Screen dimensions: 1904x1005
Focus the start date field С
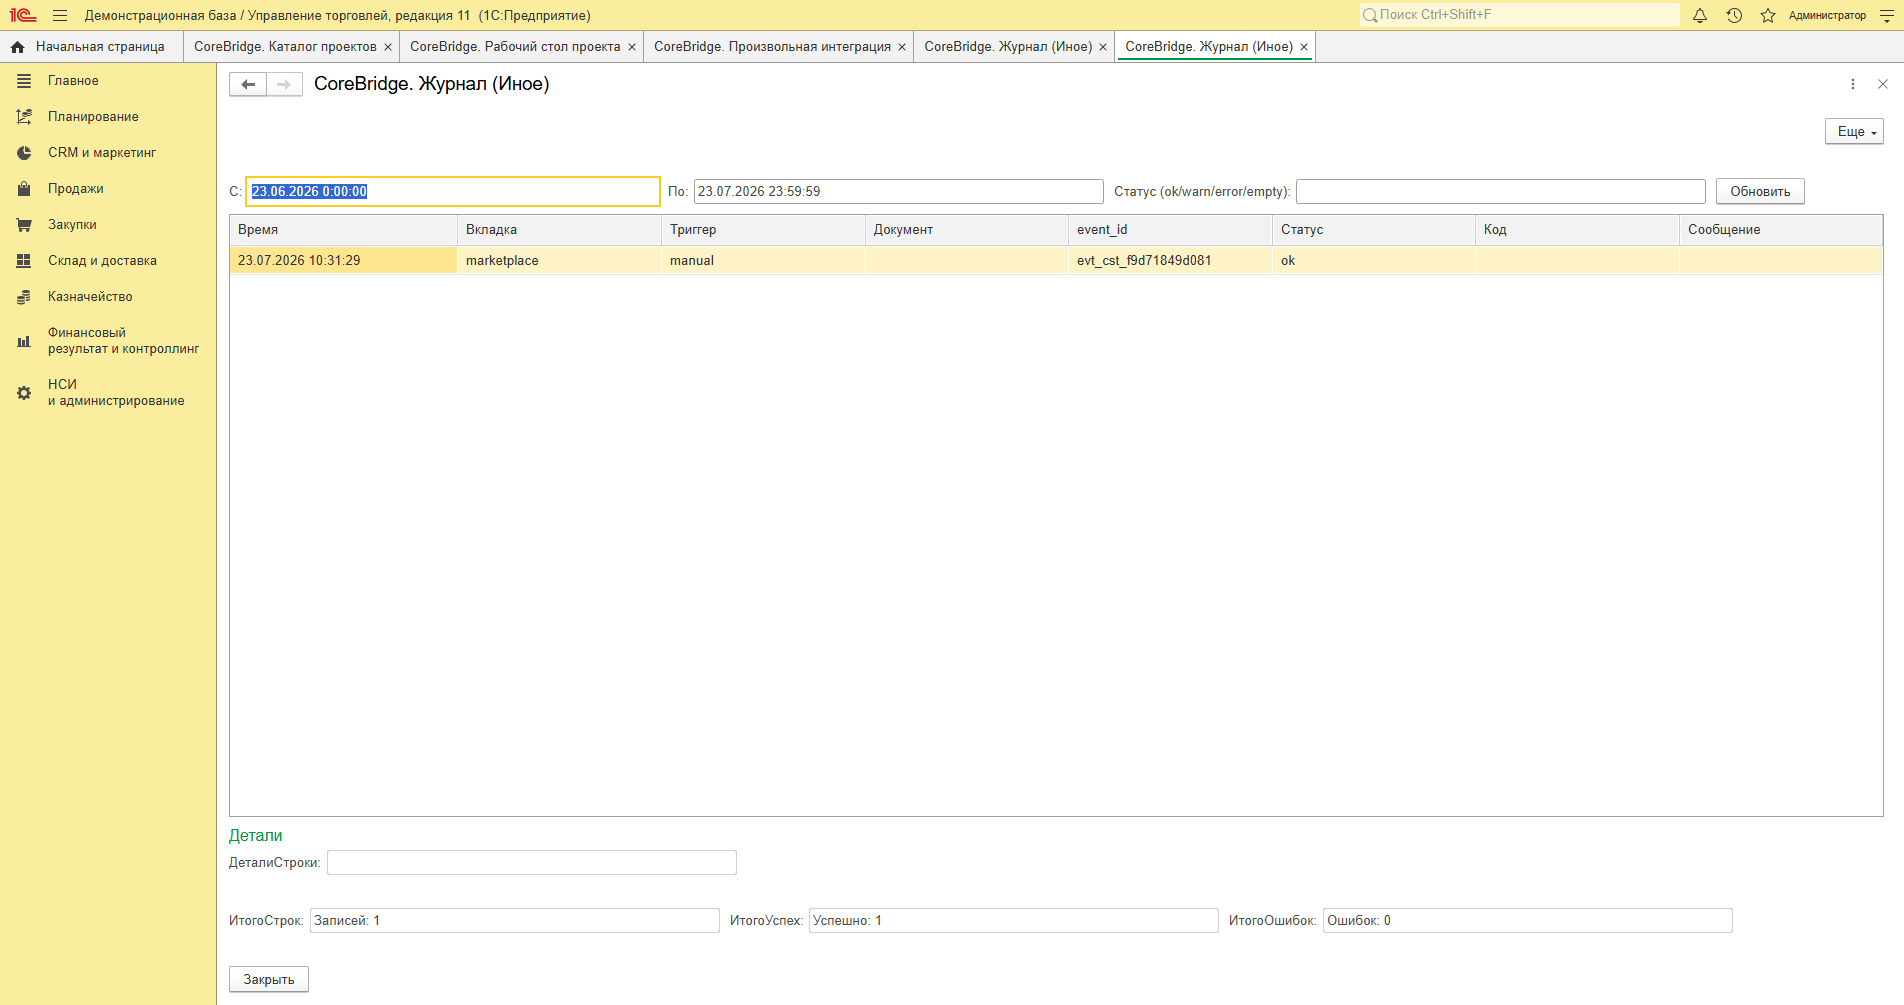tap(453, 192)
